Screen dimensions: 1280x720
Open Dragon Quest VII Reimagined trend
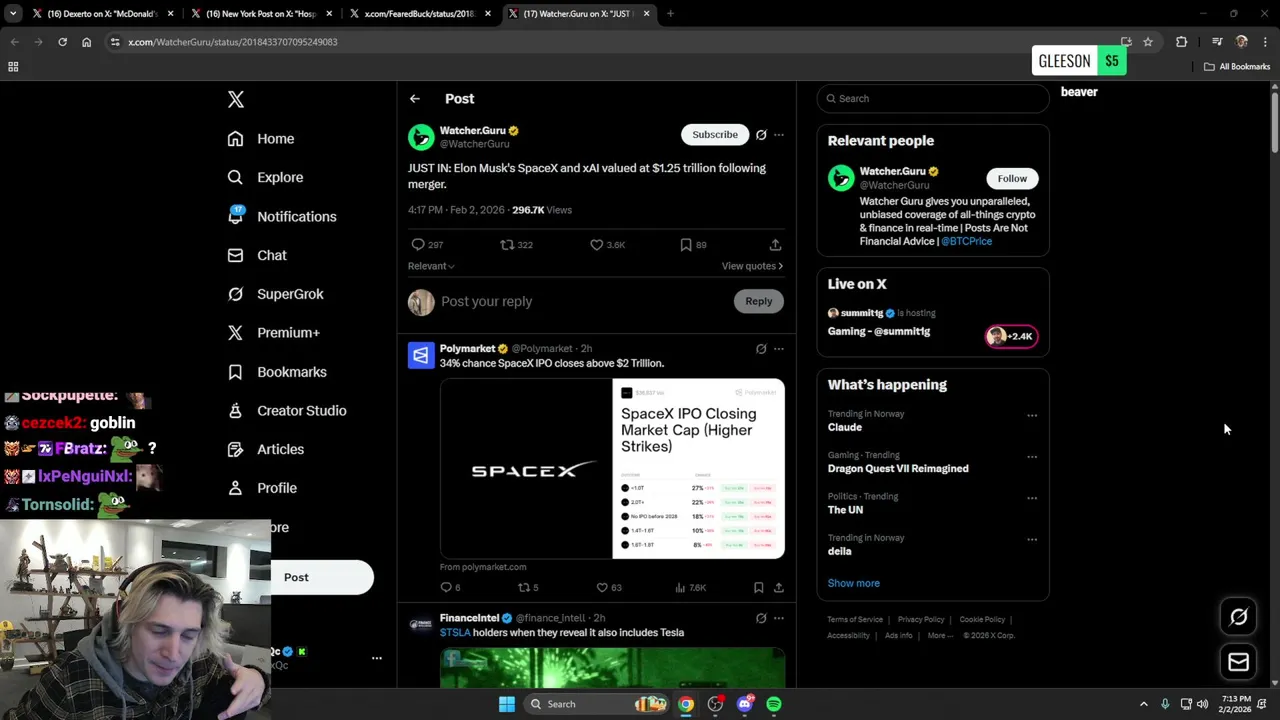click(898, 468)
